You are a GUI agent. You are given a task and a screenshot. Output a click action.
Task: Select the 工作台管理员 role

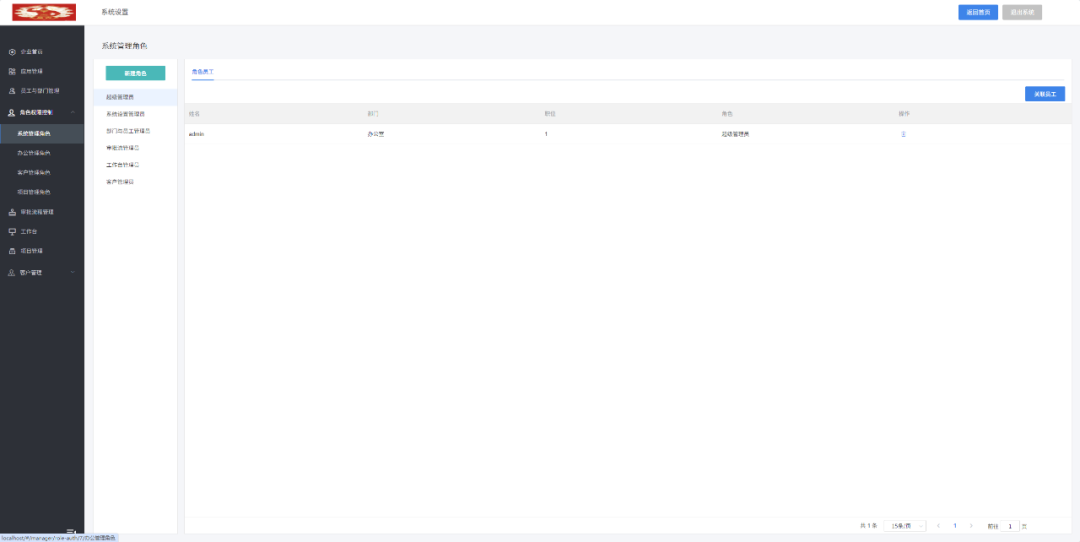coord(135,165)
